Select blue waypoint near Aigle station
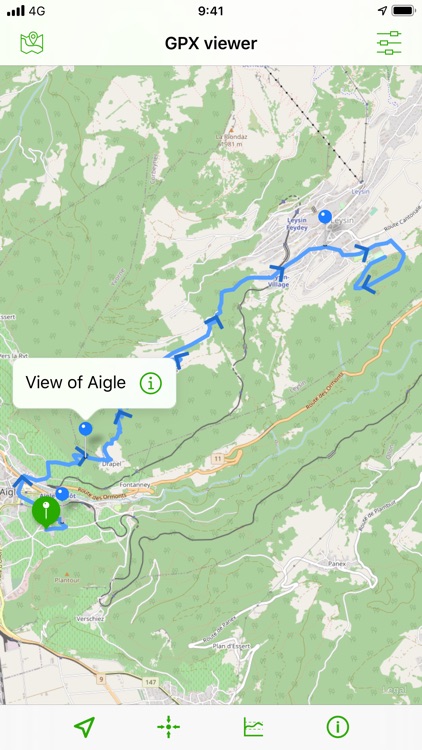This screenshot has height=750, width=422. (x=62, y=494)
